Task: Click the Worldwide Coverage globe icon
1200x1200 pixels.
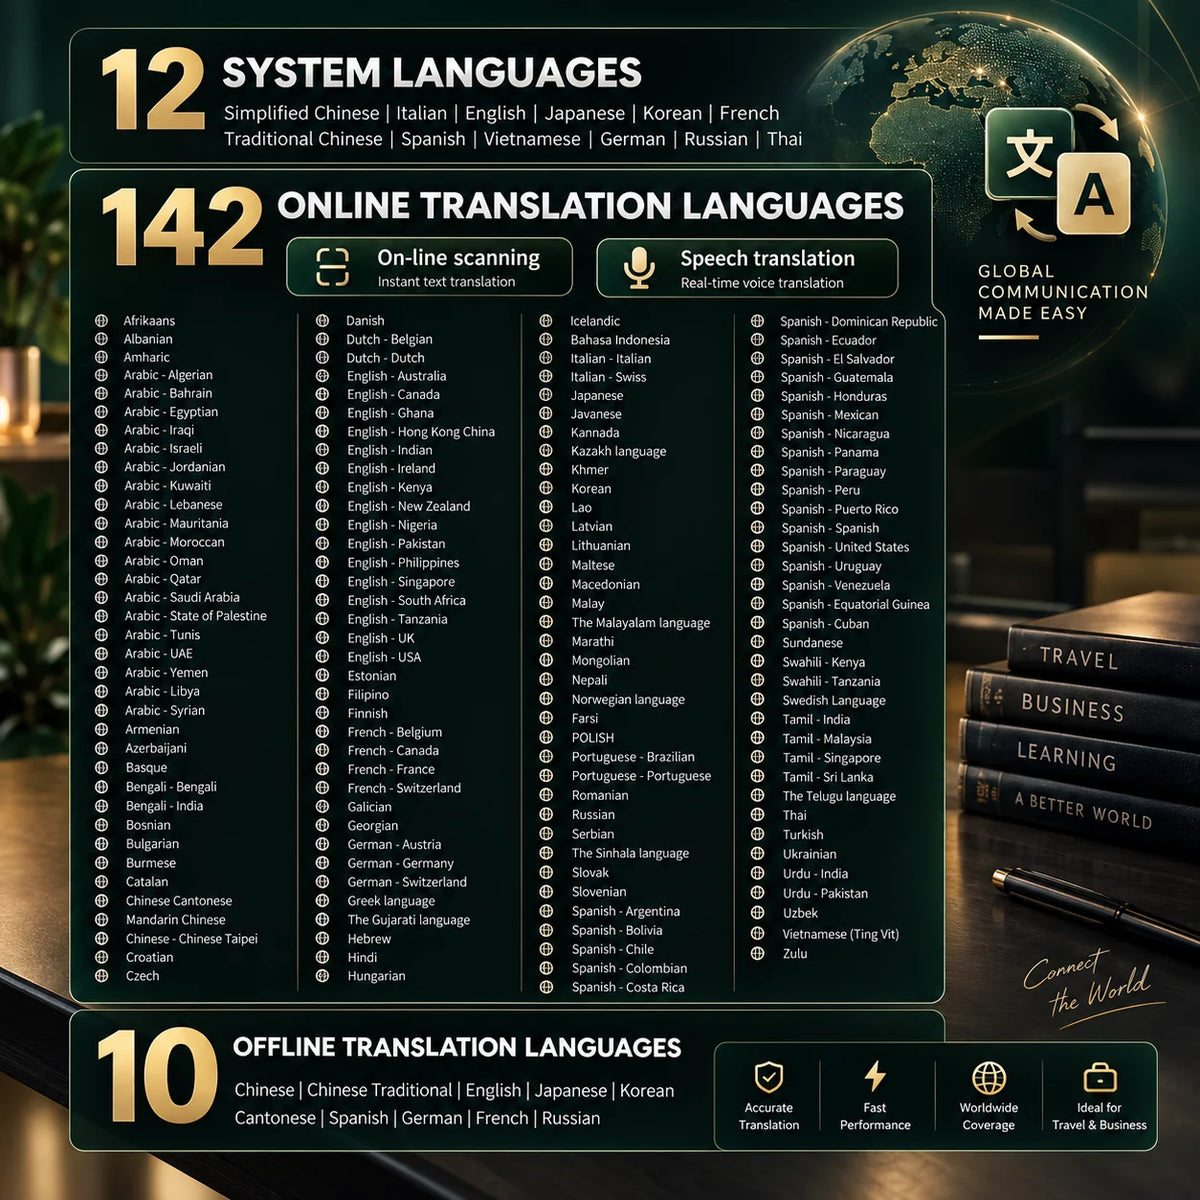Action: (x=989, y=1078)
